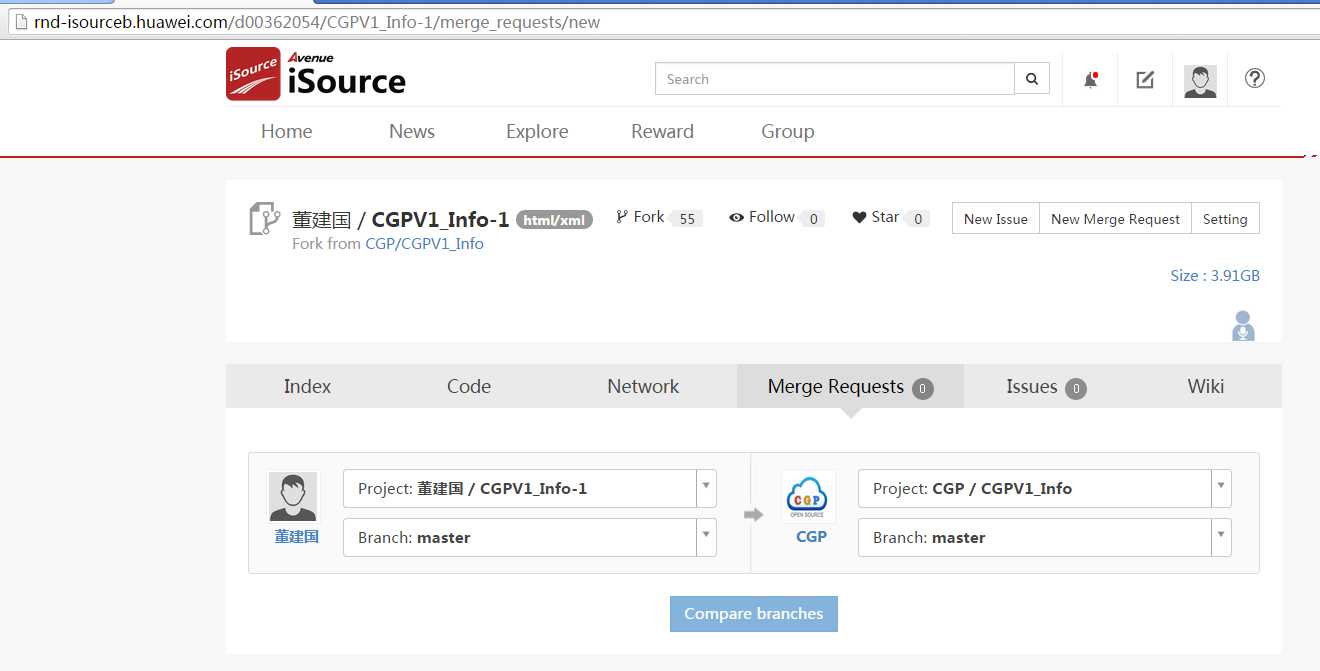Click the source branch dropdown arrow
Image resolution: width=1320 pixels, height=671 pixels.
[706, 537]
